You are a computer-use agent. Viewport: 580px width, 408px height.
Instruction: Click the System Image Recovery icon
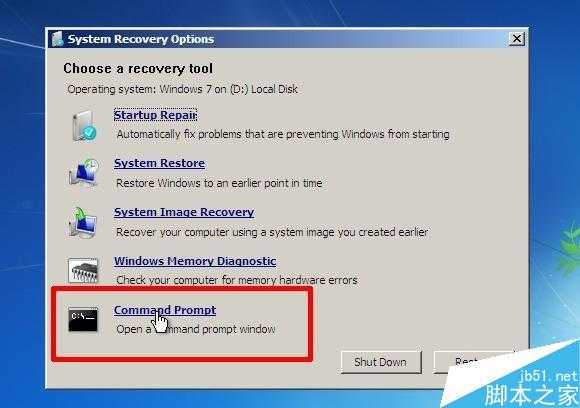pos(83,222)
